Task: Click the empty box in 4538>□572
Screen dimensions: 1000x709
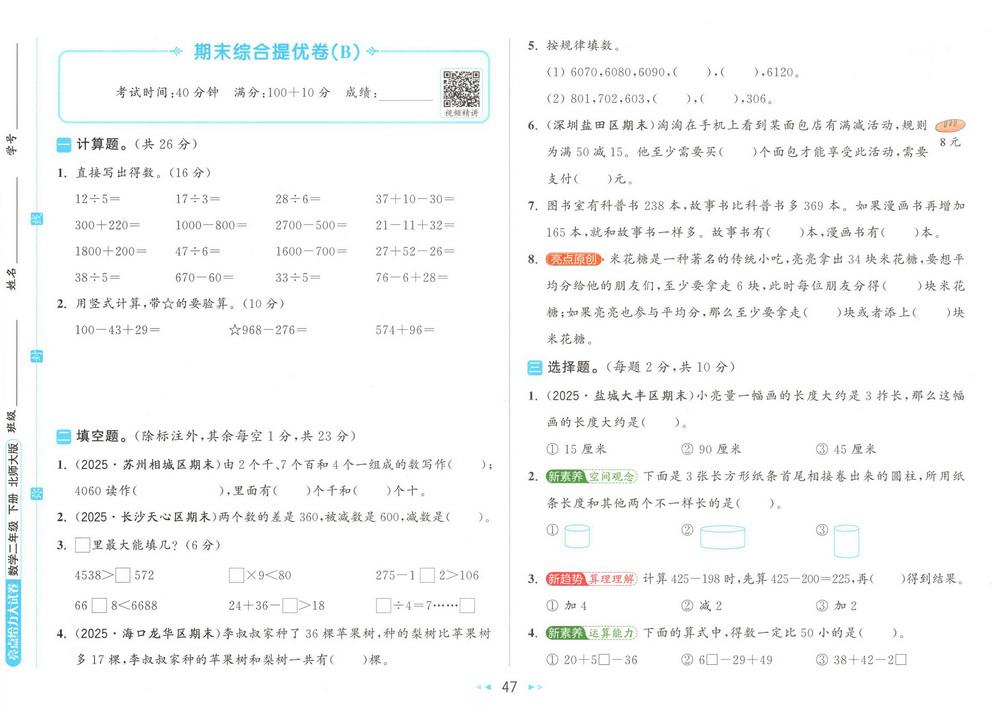Action: [123, 575]
